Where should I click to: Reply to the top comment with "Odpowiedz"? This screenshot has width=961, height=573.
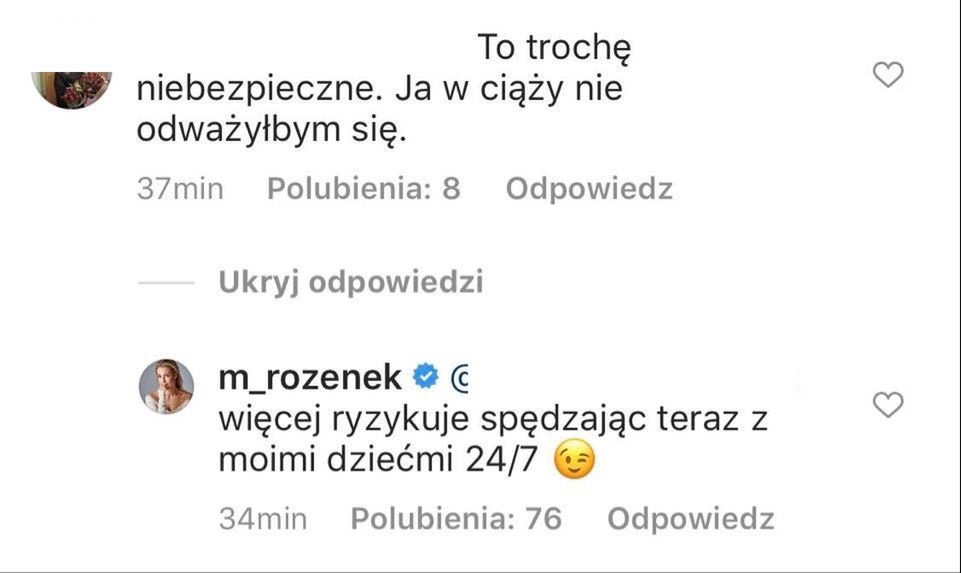(589, 189)
